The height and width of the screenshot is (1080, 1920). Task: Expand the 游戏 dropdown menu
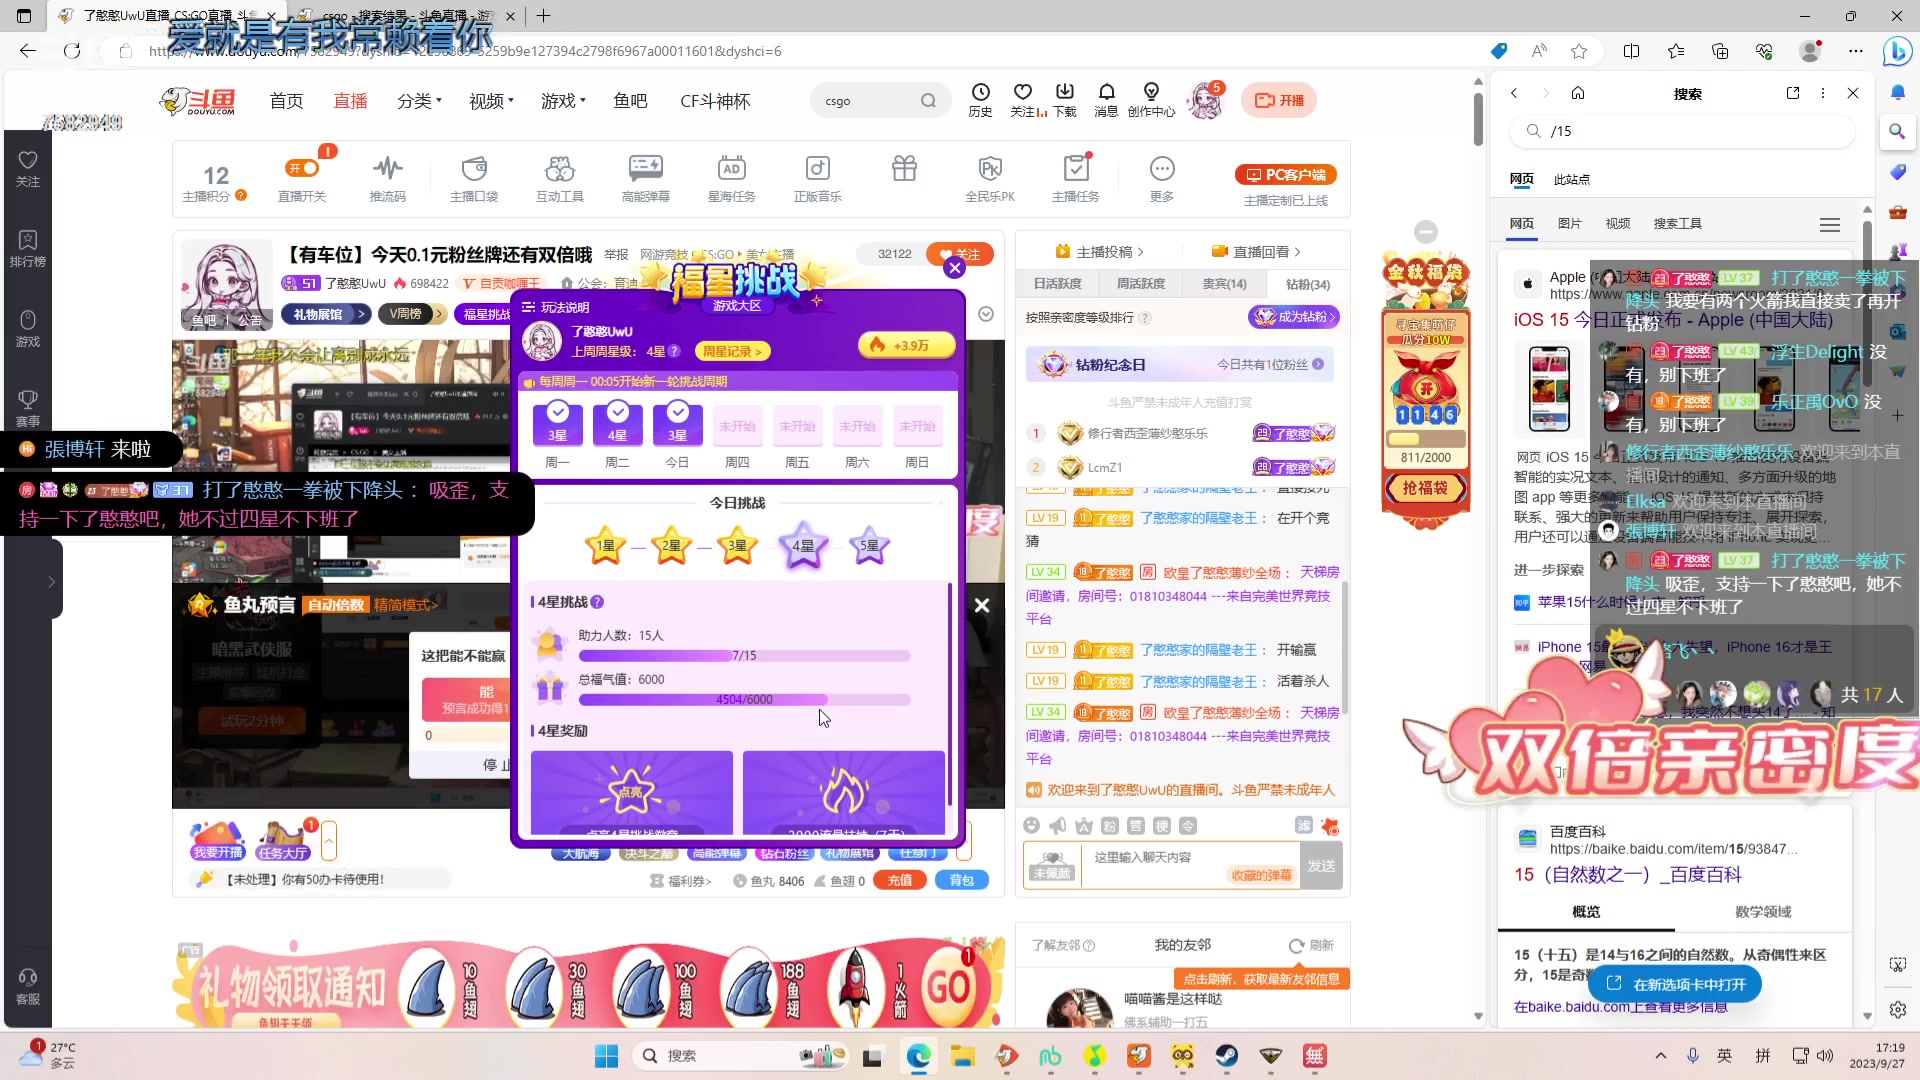coord(563,101)
